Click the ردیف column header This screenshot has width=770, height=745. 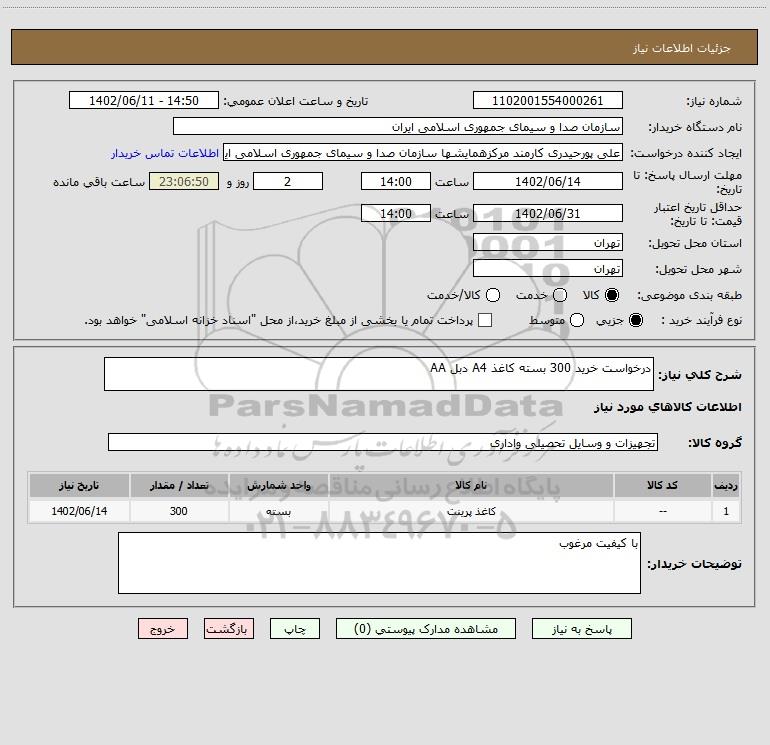pos(726,485)
